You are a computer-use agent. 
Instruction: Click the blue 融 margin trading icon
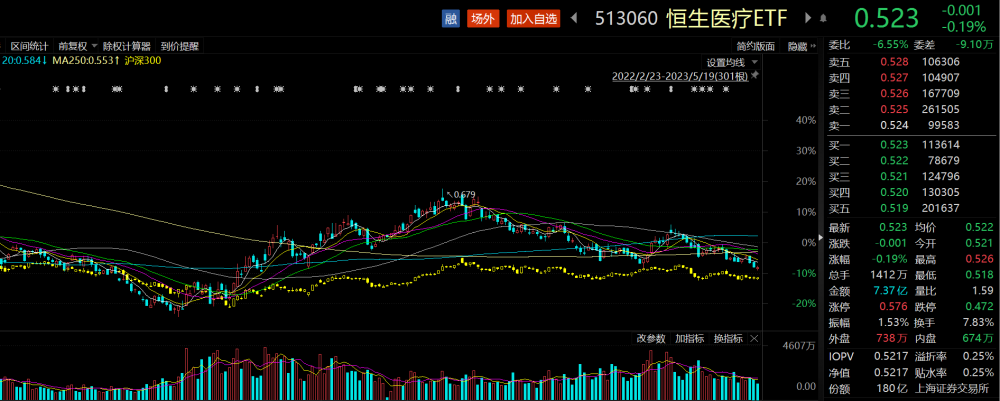click(x=451, y=18)
